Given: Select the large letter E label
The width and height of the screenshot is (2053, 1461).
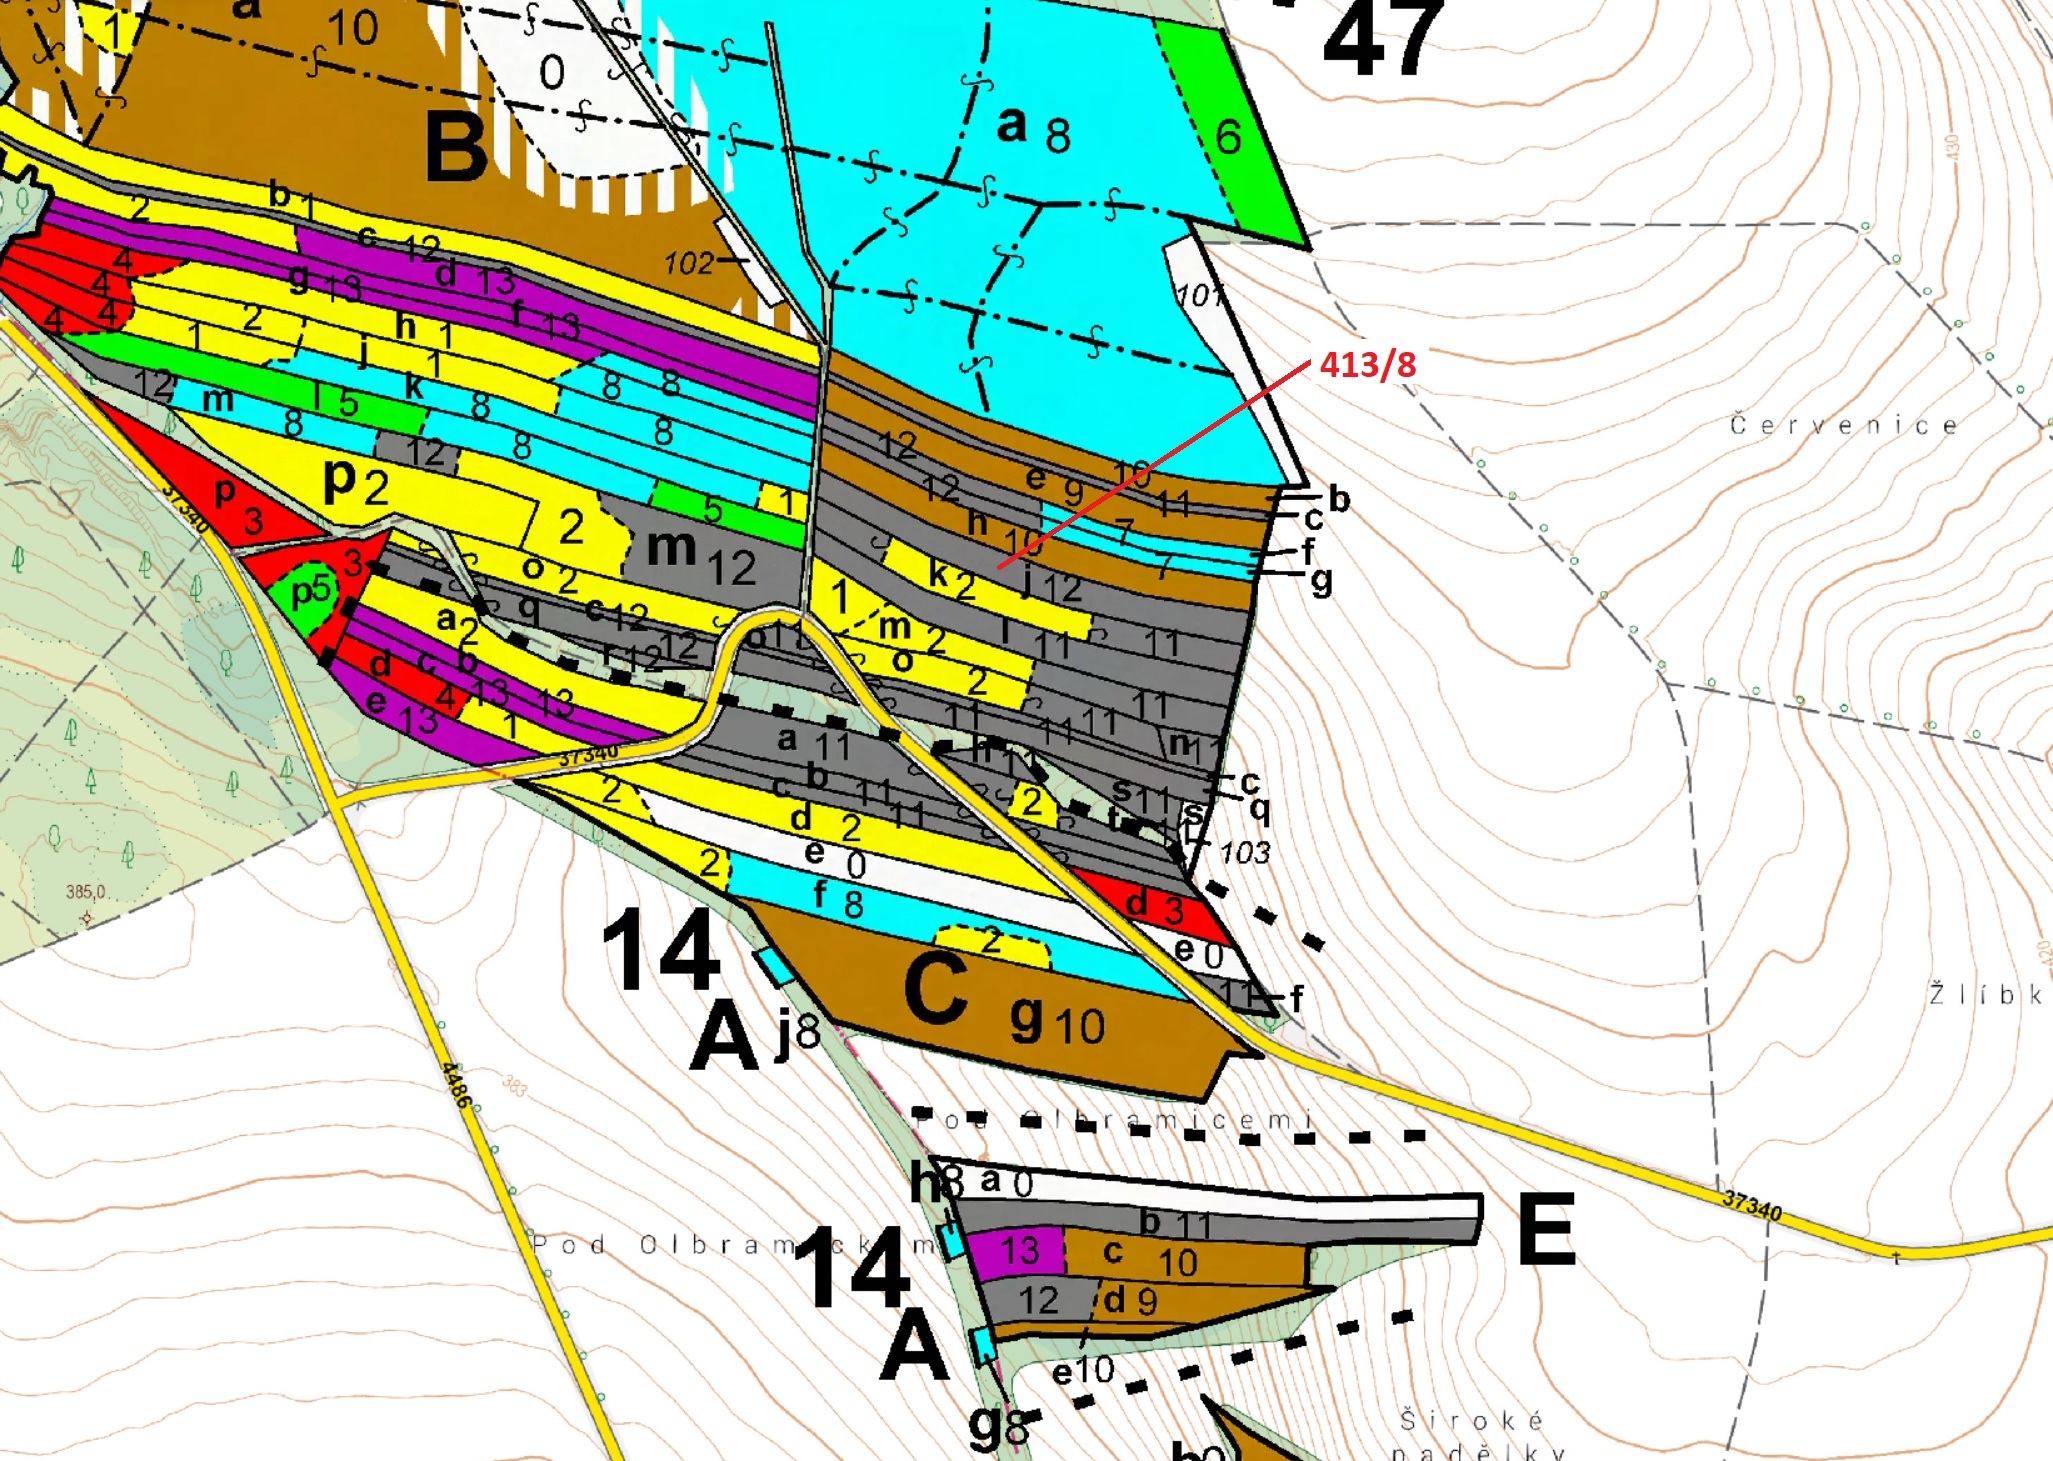Looking at the screenshot, I should (x=1545, y=1228).
